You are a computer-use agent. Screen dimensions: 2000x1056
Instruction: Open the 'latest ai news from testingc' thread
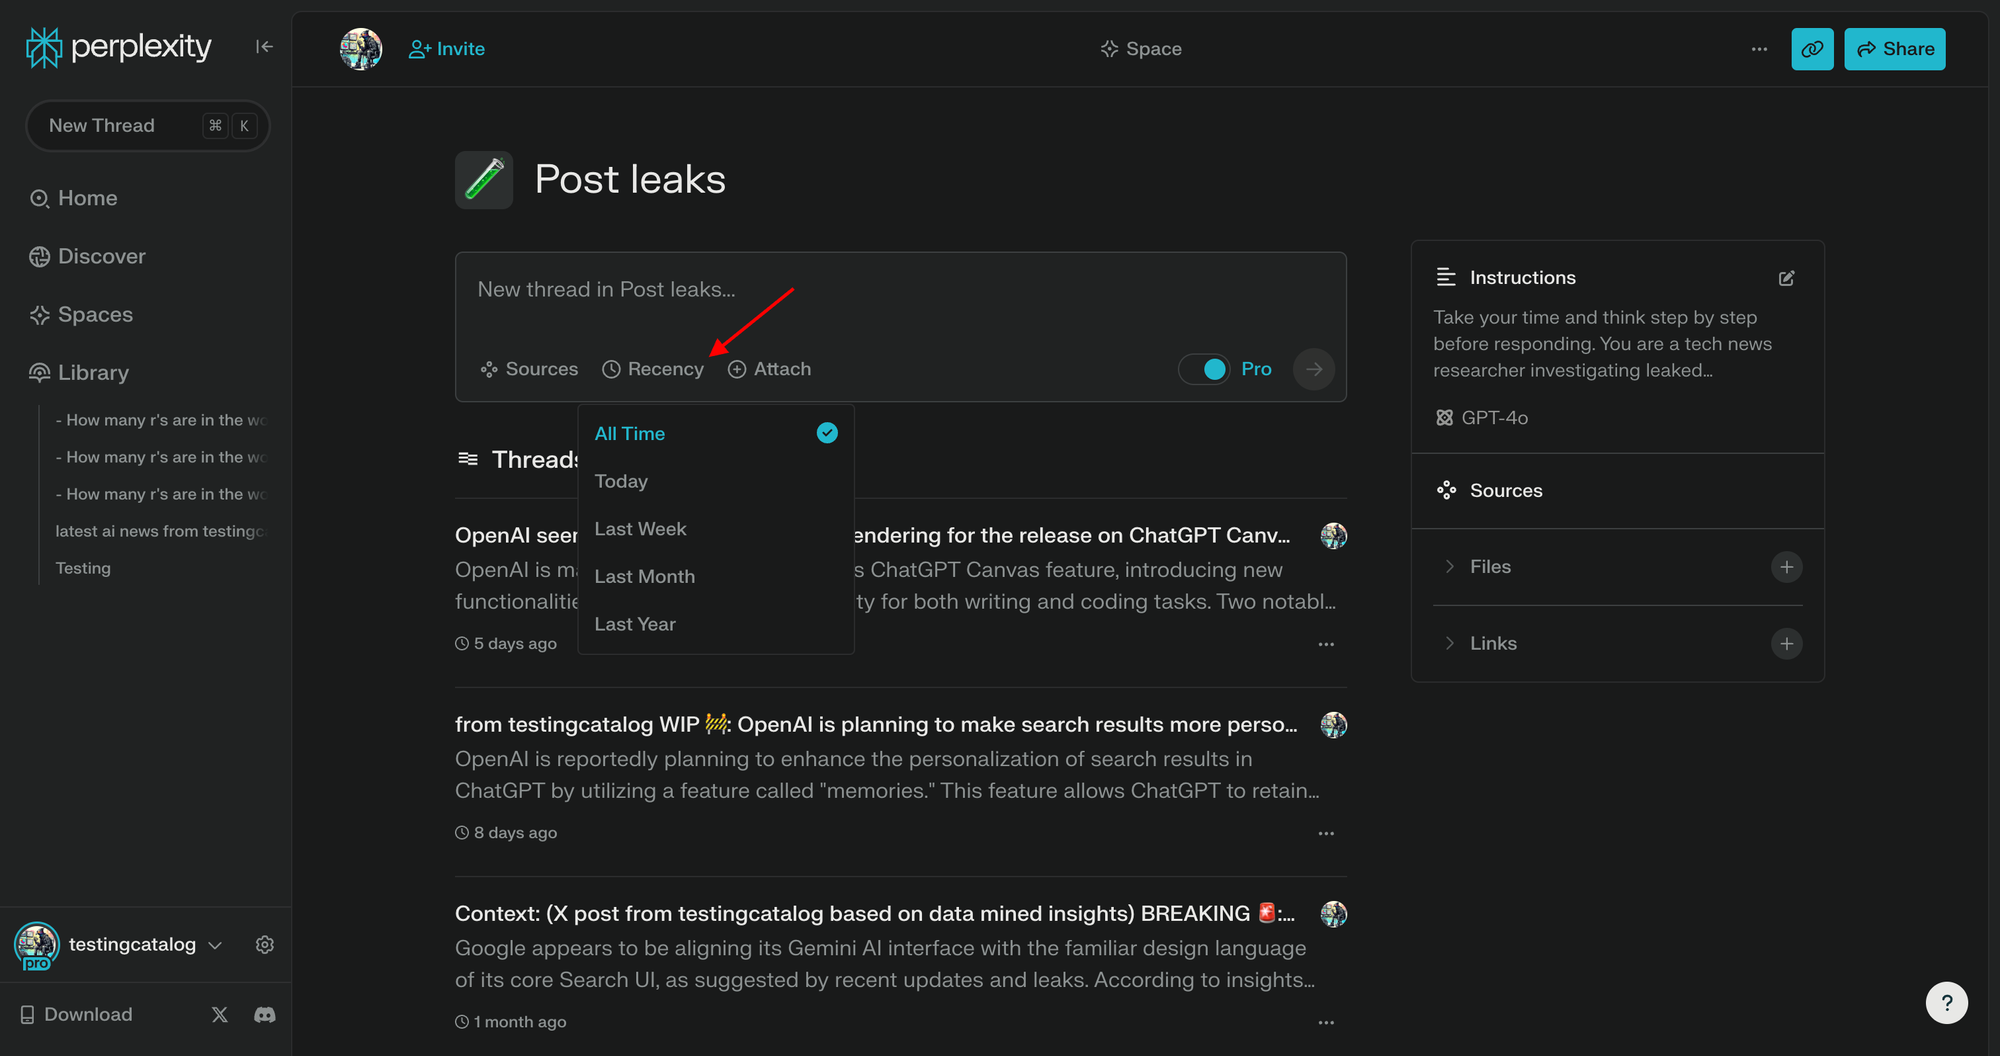tap(160, 531)
